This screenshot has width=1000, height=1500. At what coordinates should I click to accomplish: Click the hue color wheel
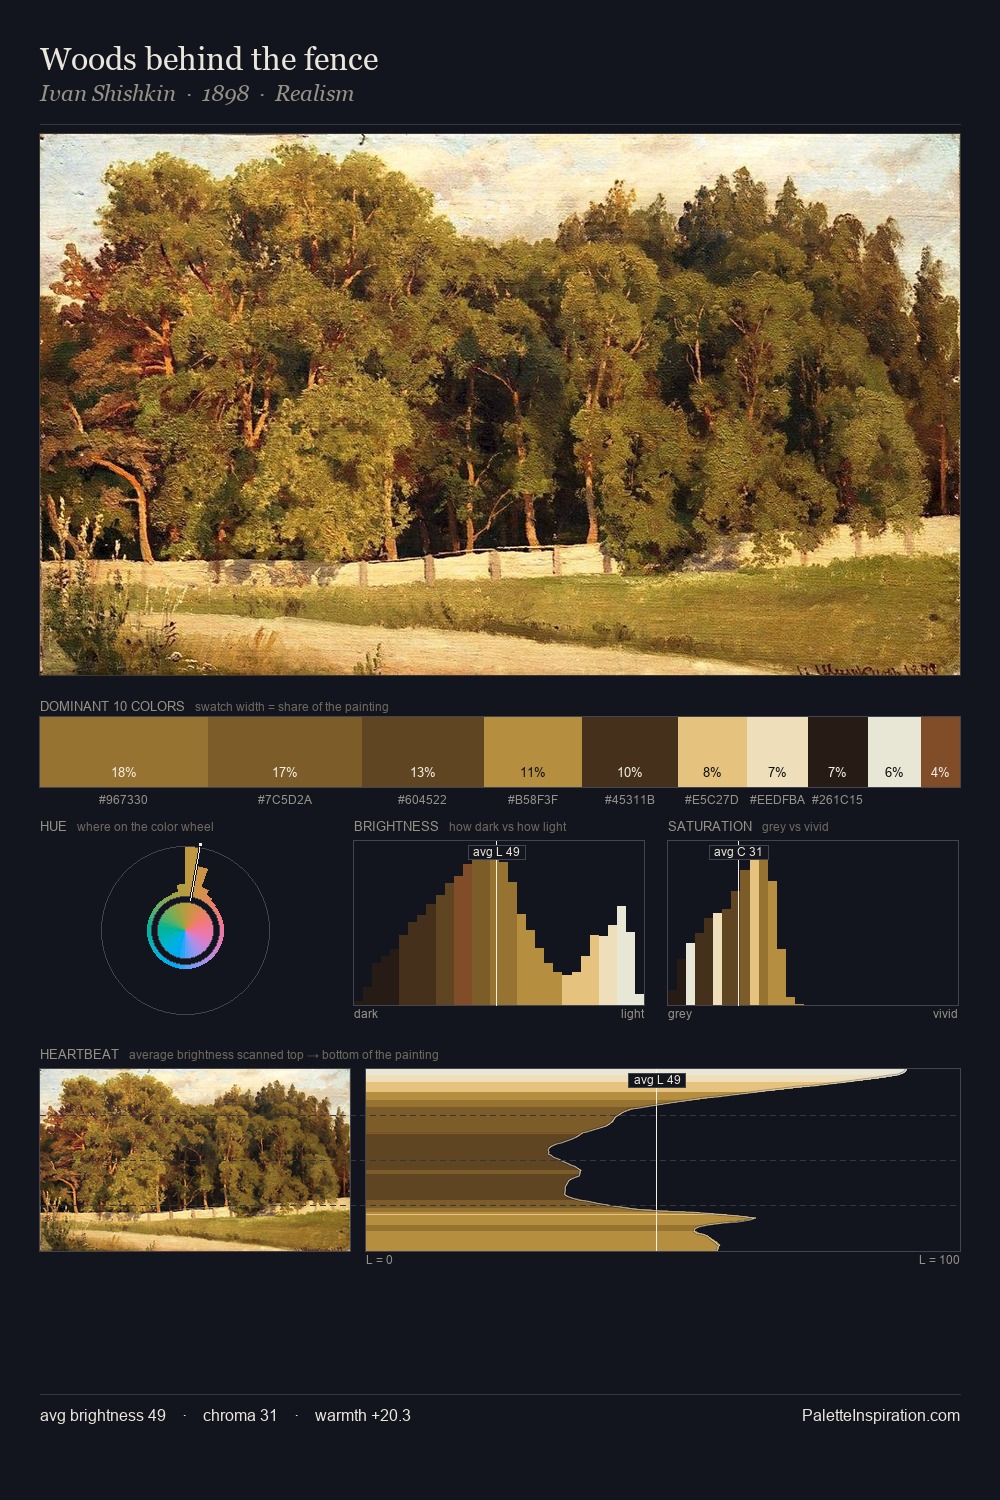[x=185, y=930]
